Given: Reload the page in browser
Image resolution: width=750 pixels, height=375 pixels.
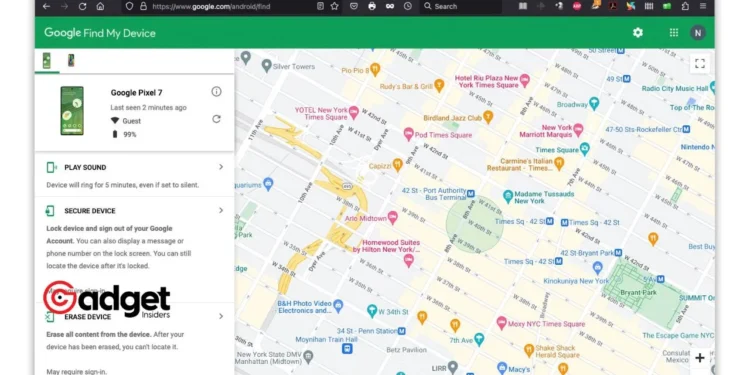Looking at the screenshot, I should [x=82, y=6].
